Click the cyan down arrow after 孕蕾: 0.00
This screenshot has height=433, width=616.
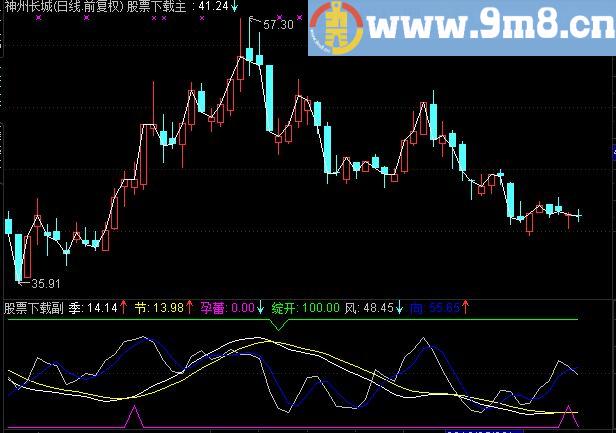pos(260,307)
